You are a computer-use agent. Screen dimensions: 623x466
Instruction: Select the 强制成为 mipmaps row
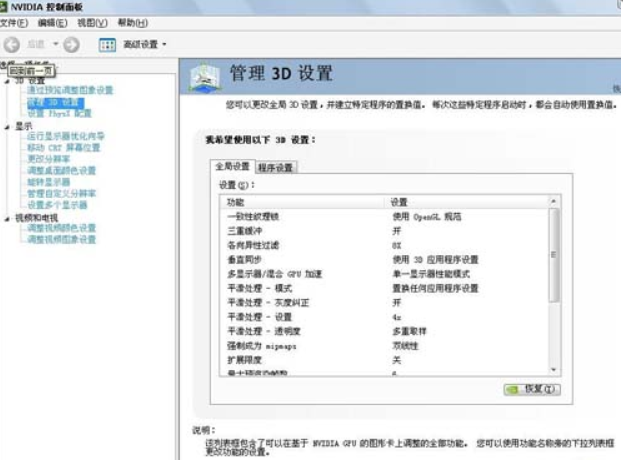[384, 346]
